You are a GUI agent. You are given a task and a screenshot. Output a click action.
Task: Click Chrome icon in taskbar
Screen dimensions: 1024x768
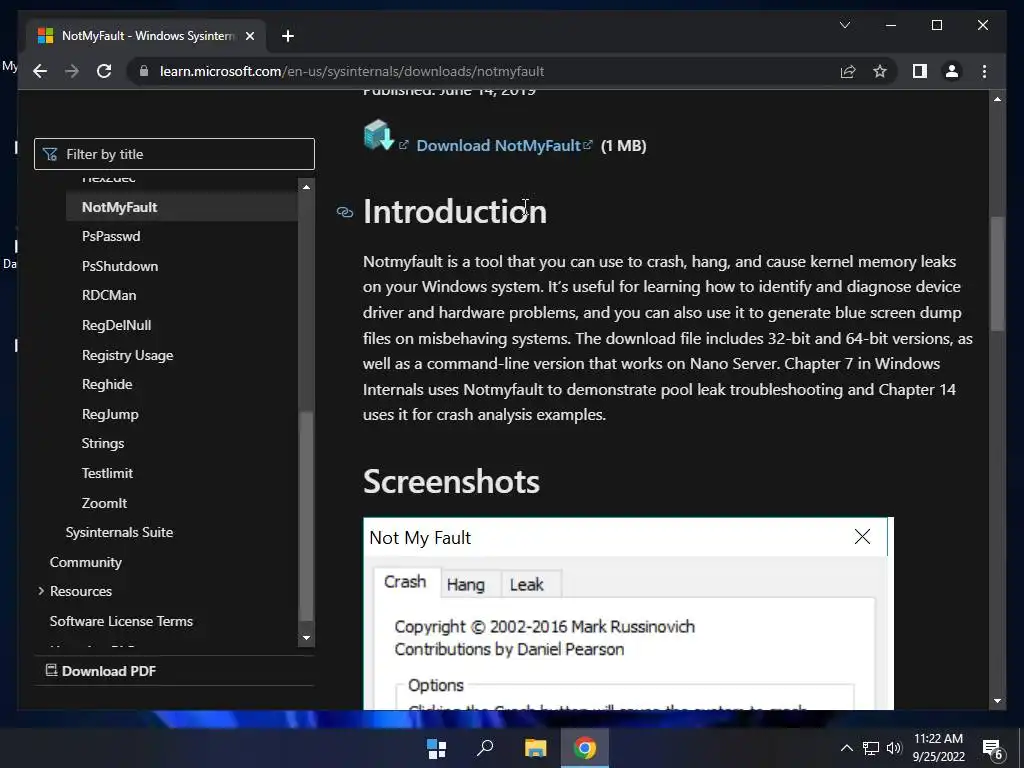click(585, 748)
